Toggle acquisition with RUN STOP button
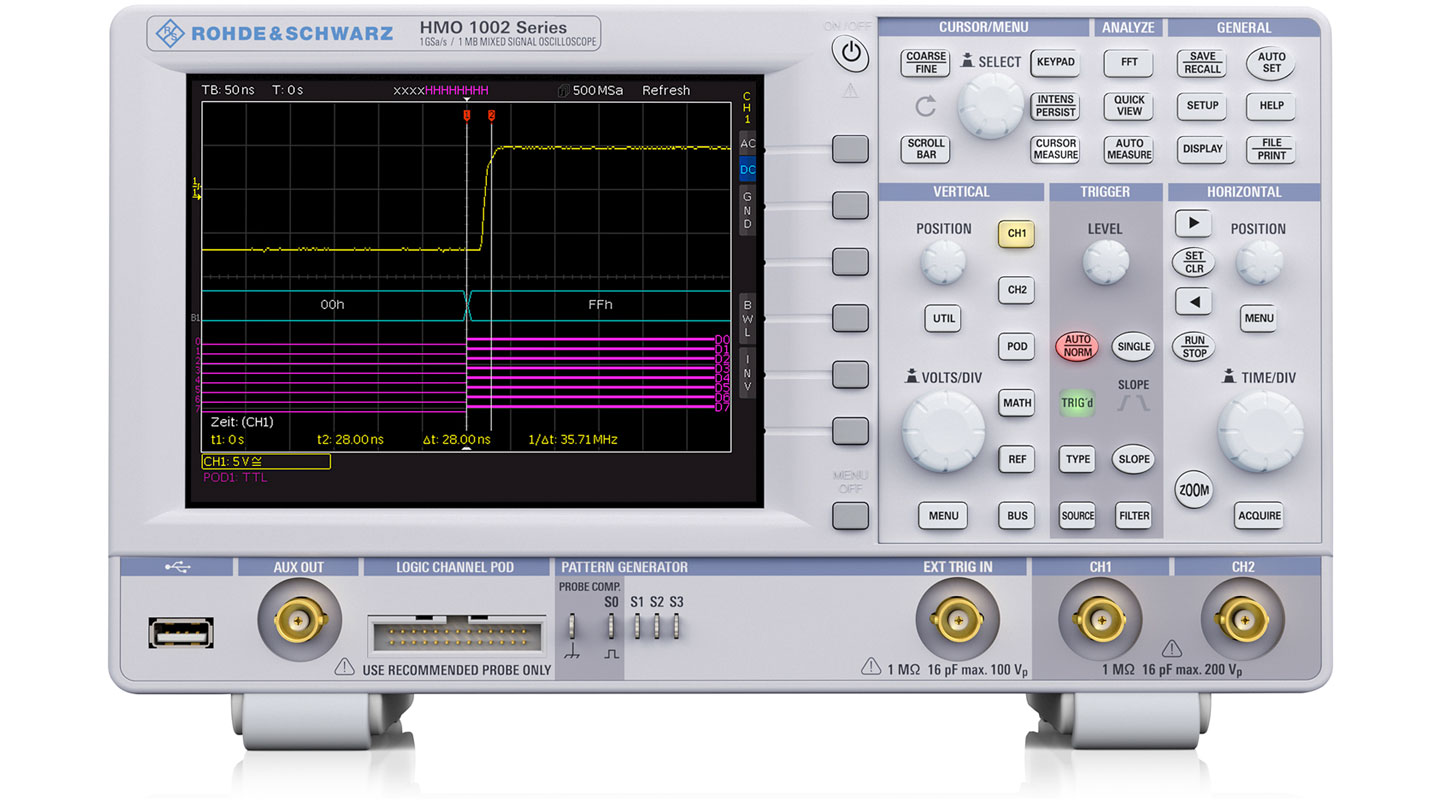Screen dimensions: 1440x810 (1193, 347)
